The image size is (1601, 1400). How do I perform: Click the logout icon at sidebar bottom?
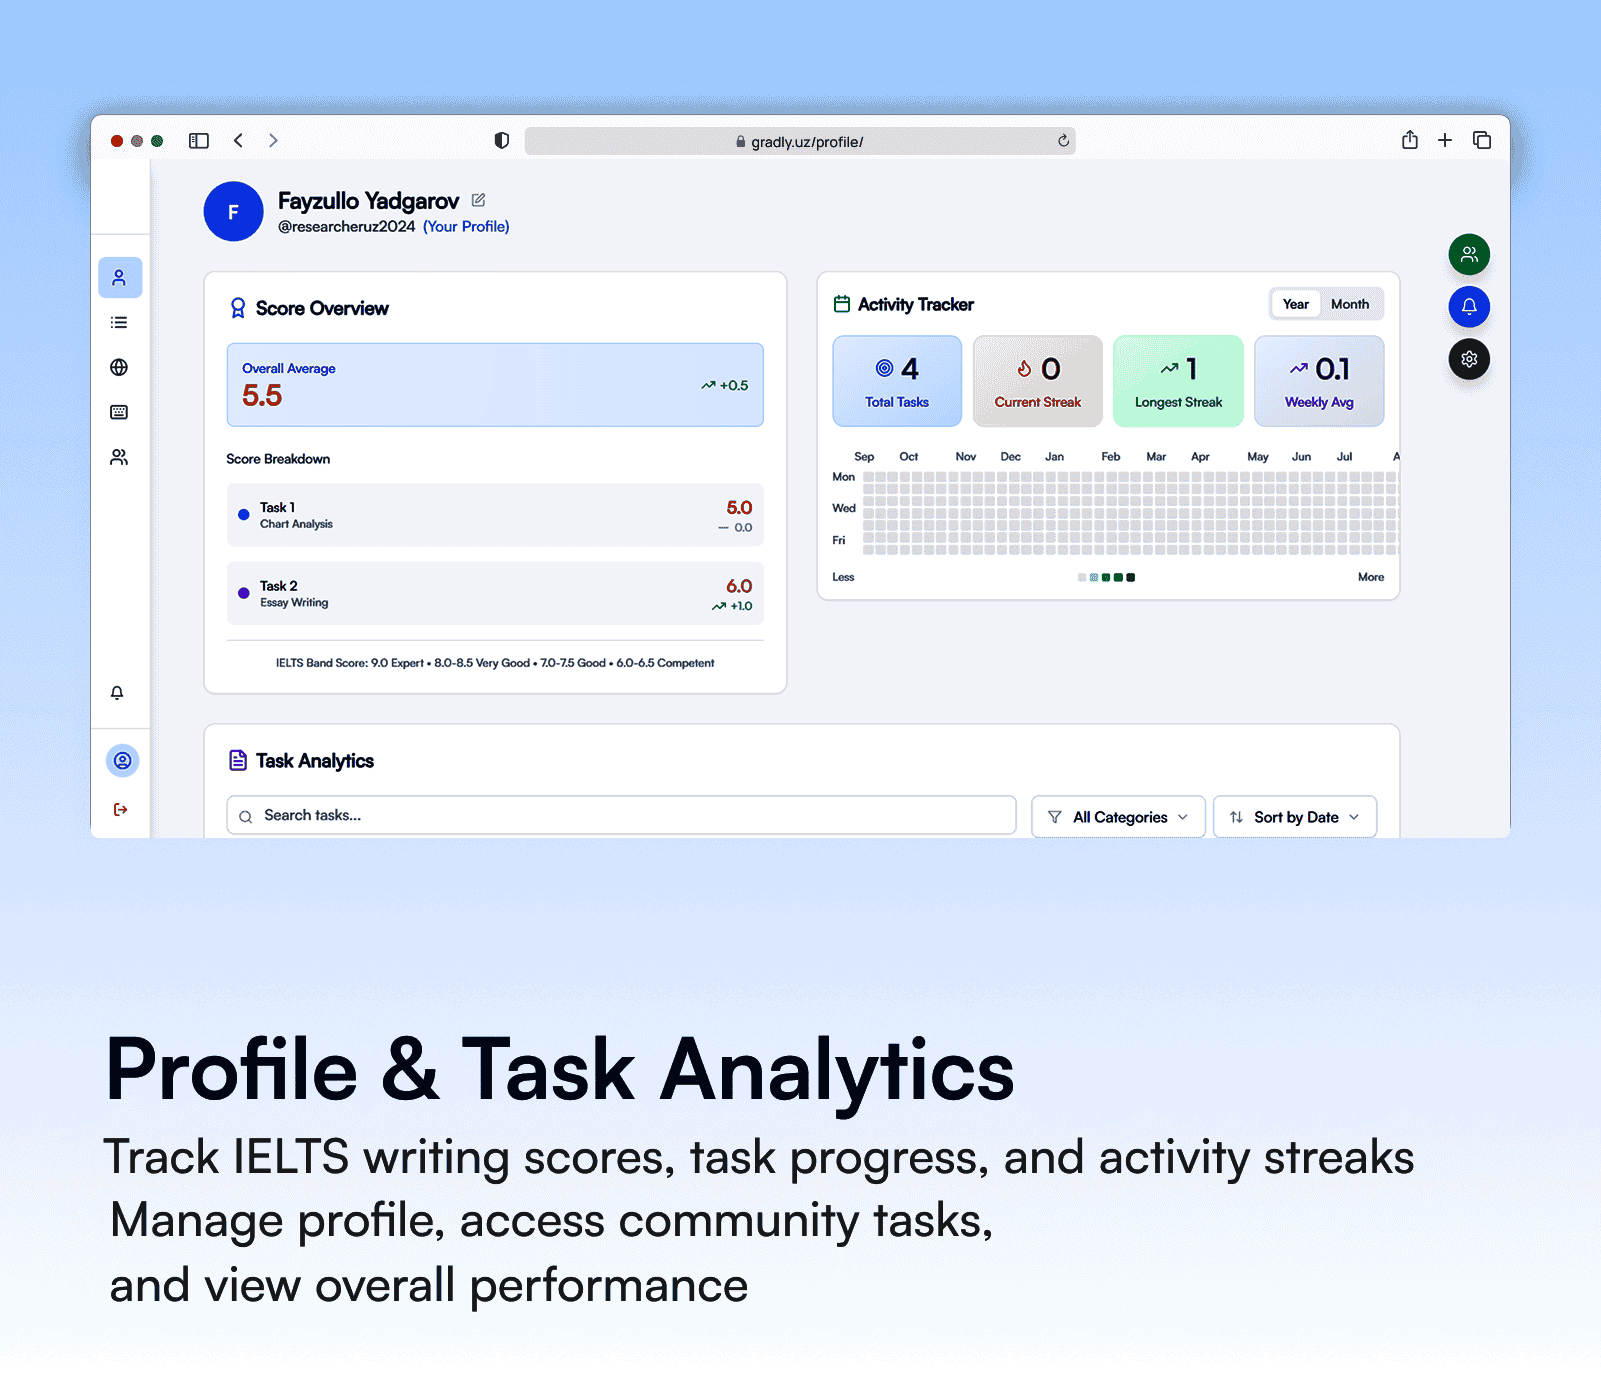coord(119,809)
